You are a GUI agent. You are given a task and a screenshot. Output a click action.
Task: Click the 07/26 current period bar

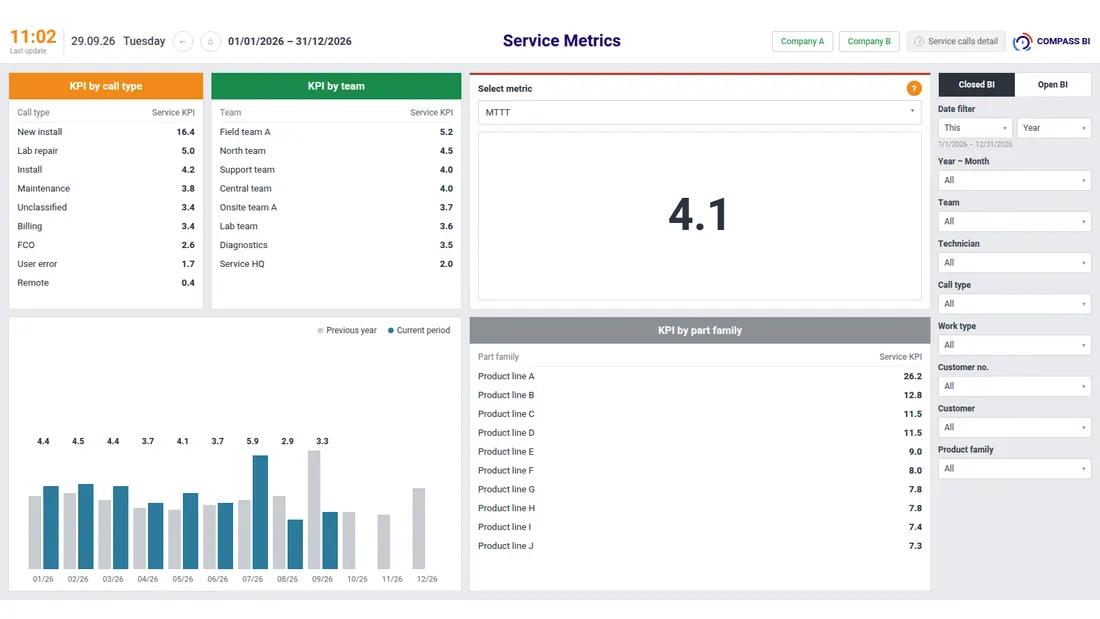pos(260,512)
